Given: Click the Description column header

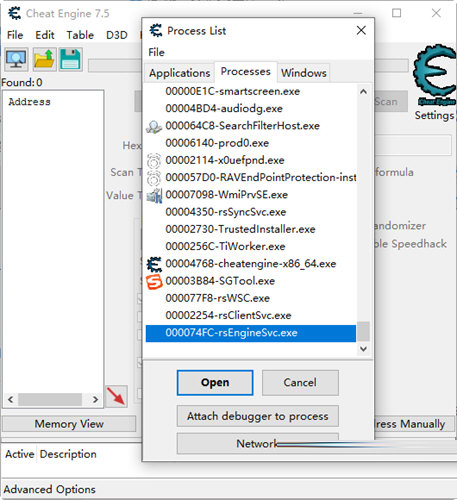Looking at the screenshot, I should pos(68,454).
